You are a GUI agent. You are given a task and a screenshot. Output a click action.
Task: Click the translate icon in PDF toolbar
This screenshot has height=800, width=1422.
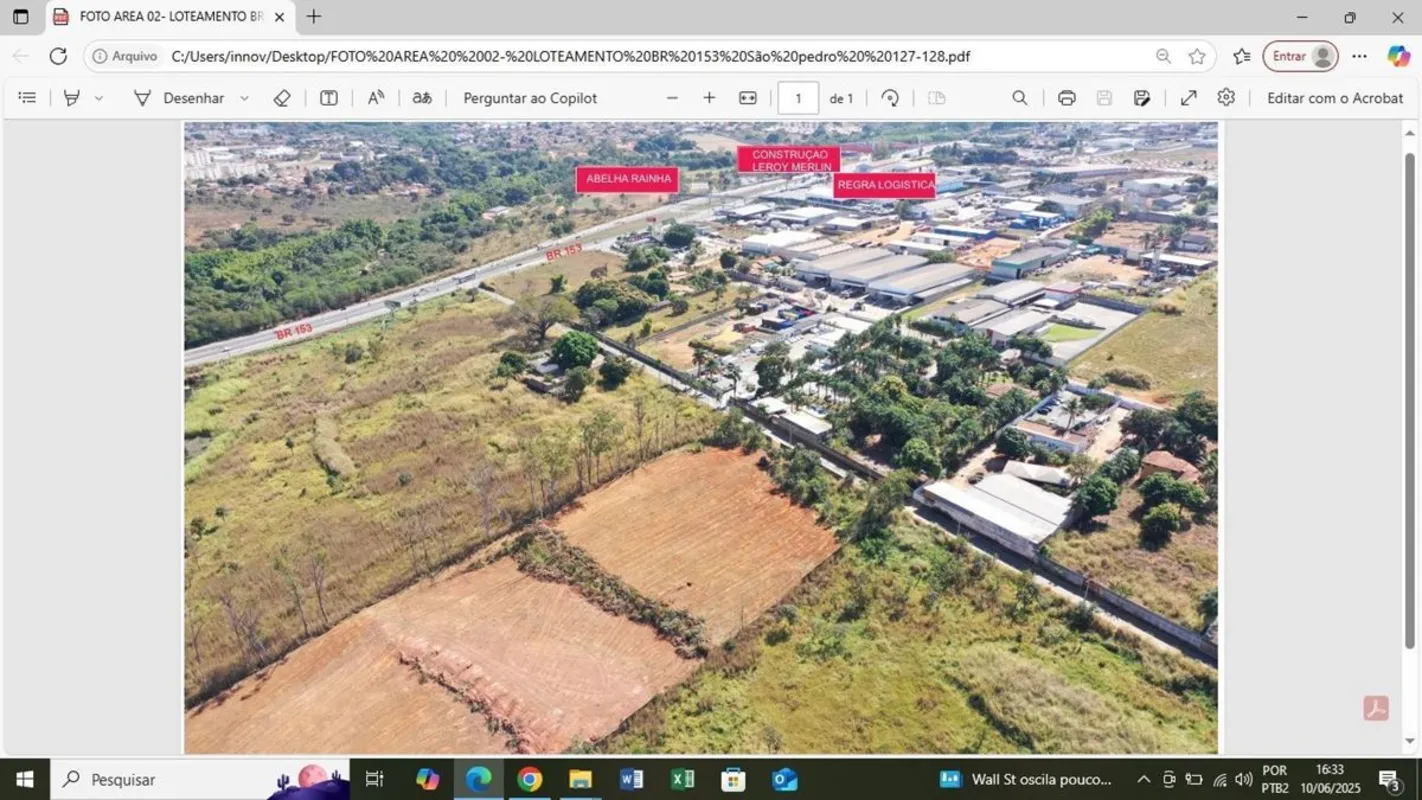pos(422,98)
